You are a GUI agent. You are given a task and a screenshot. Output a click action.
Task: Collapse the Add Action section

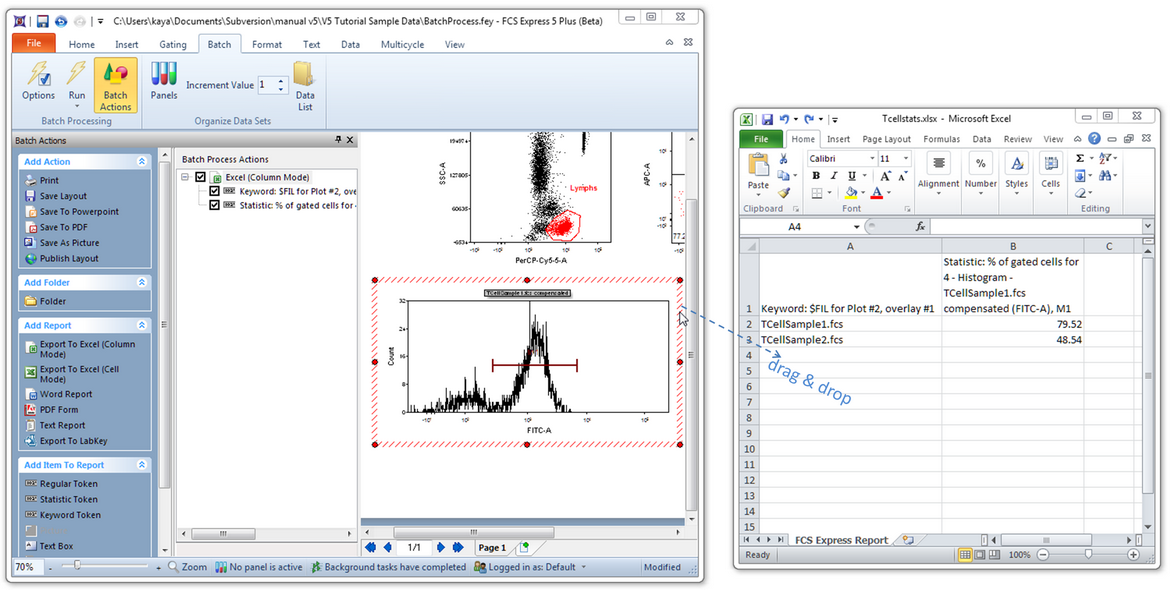point(141,161)
